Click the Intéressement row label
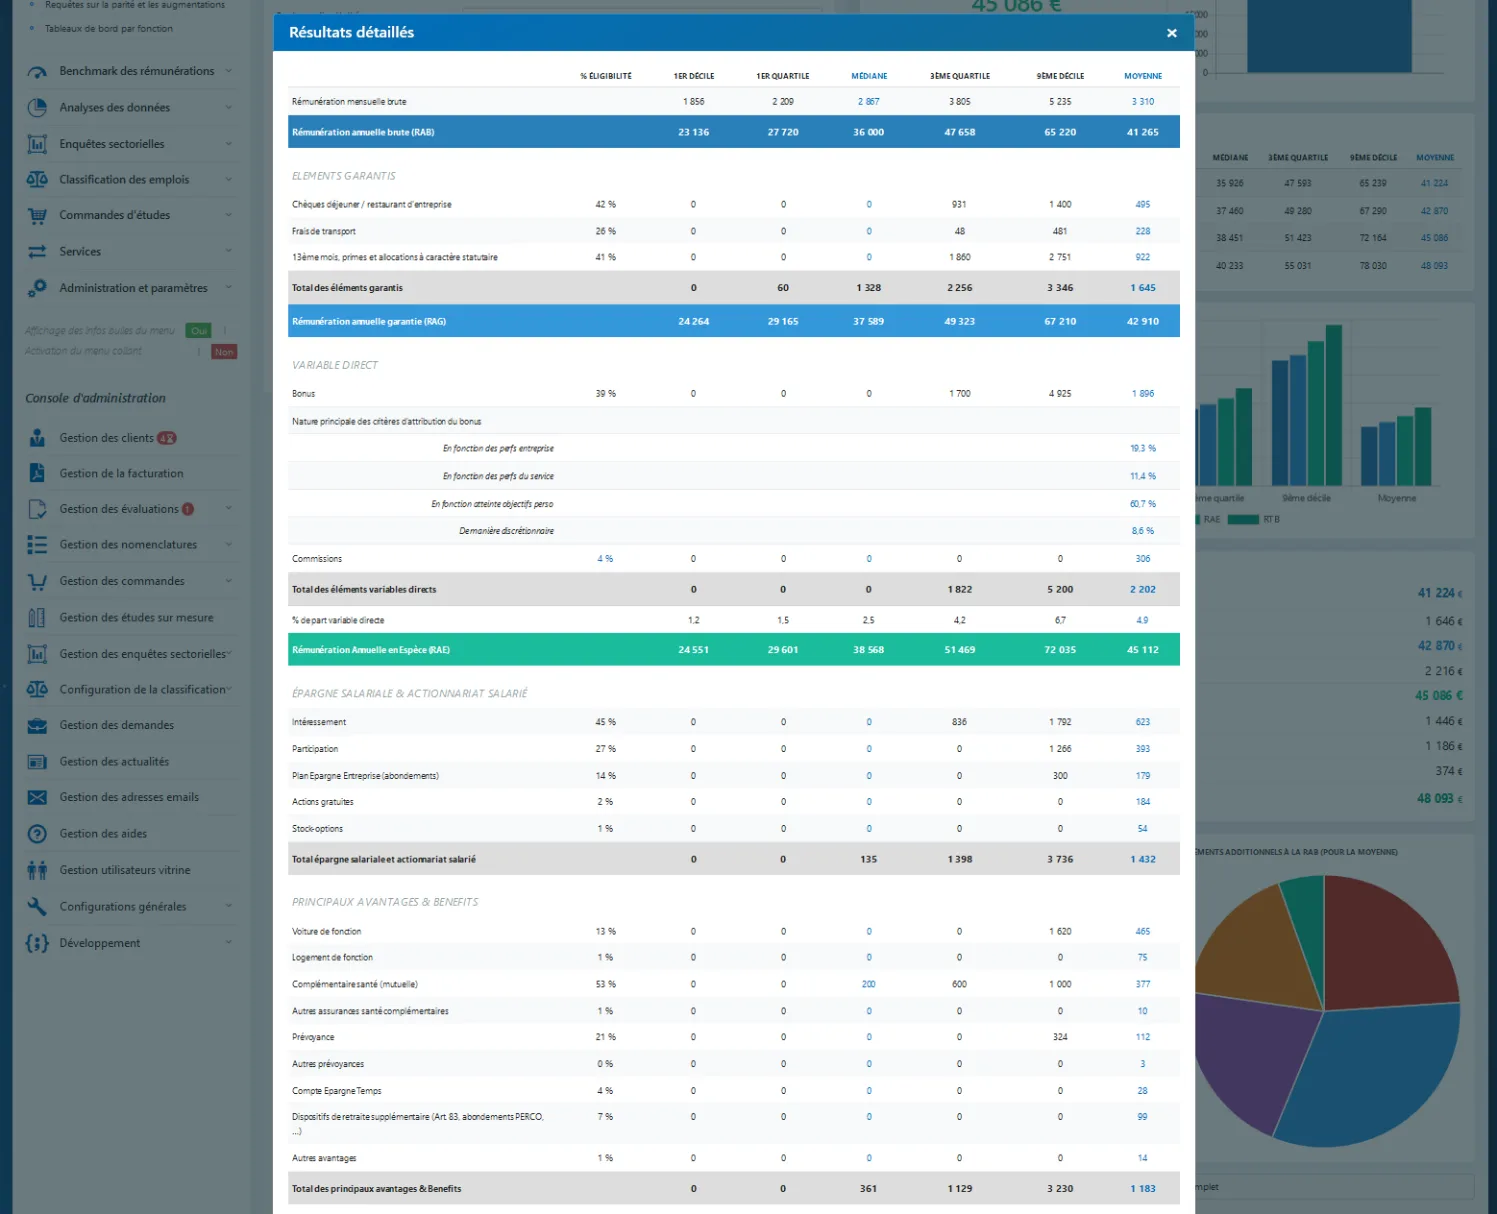The width and height of the screenshot is (1497, 1214). 319,722
